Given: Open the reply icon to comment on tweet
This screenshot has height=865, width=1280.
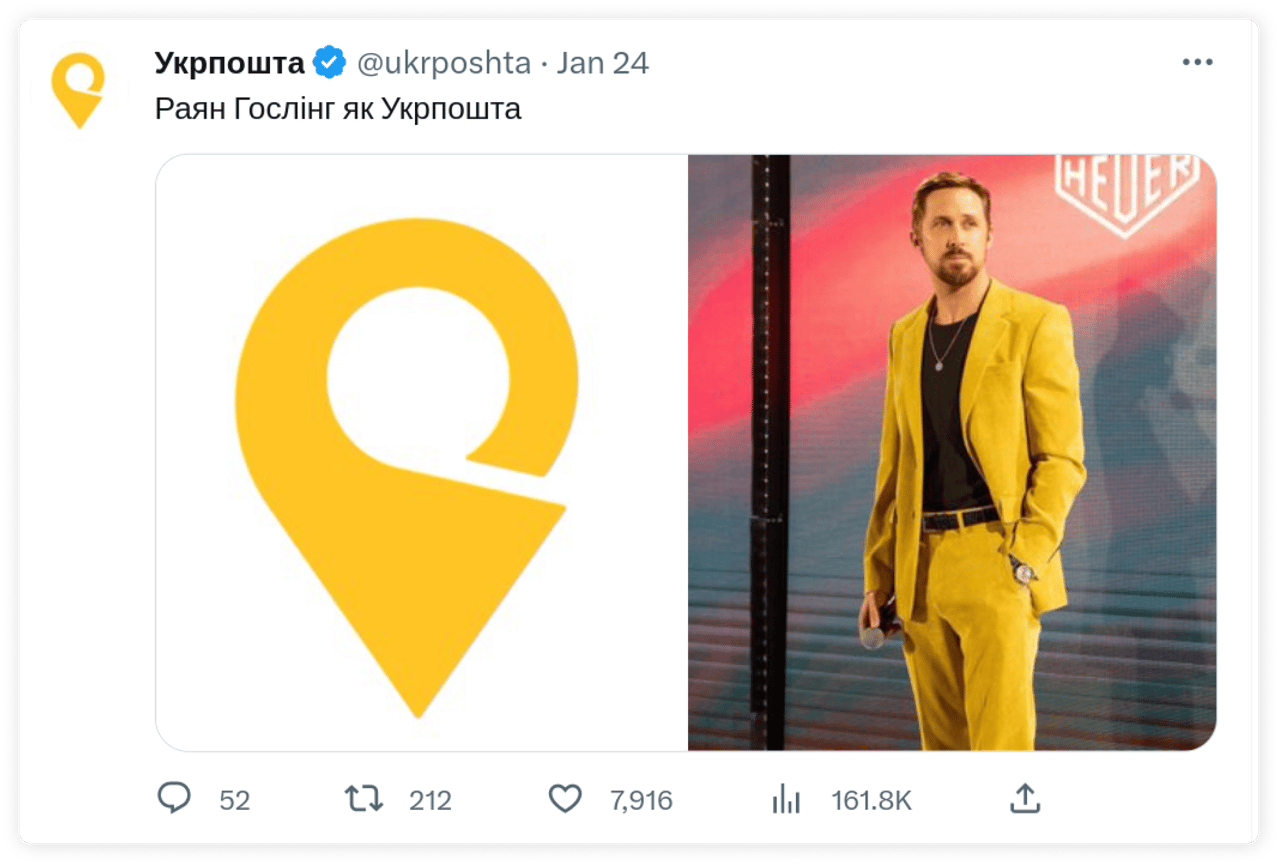Looking at the screenshot, I should point(175,800).
